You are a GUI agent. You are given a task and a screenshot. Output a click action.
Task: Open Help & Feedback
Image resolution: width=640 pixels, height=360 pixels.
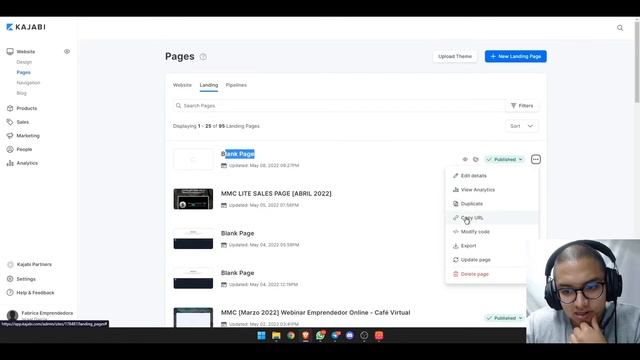point(35,293)
